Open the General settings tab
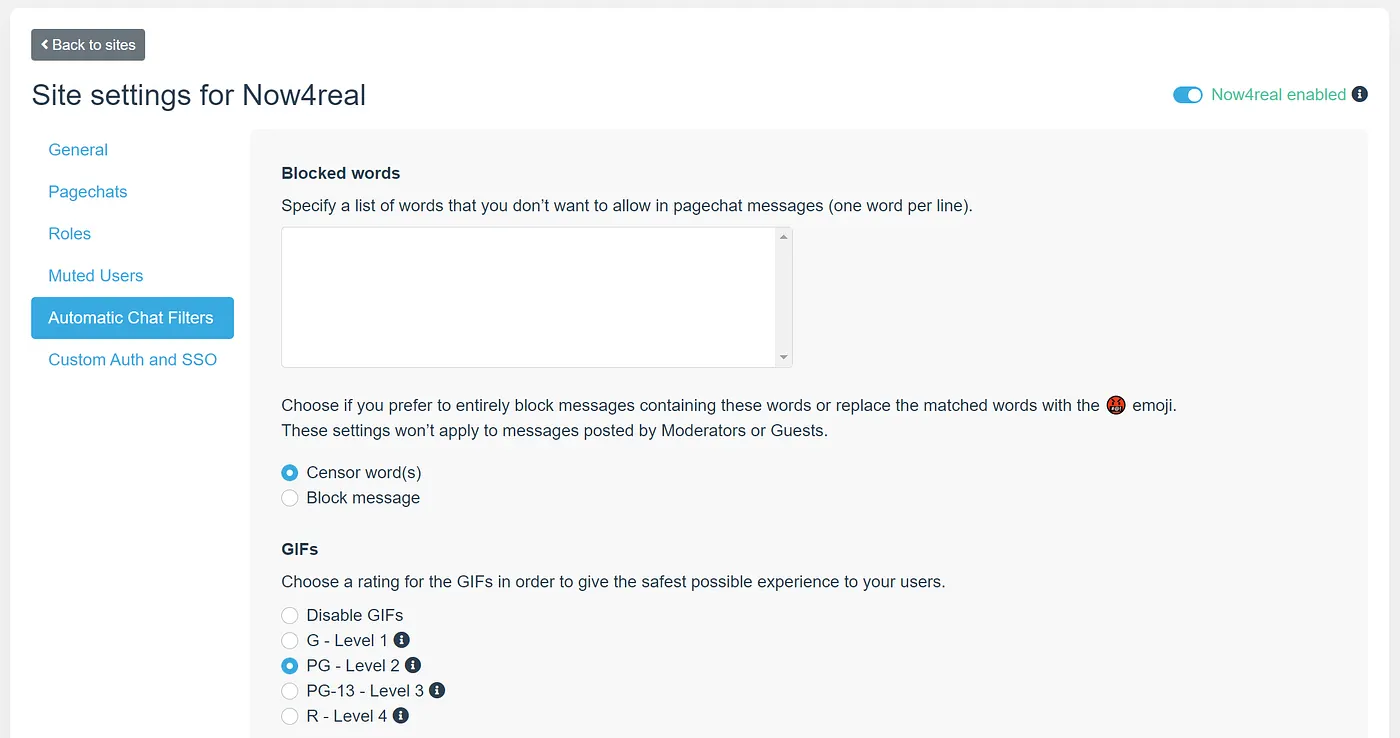 pyautogui.click(x=78, y=150)
